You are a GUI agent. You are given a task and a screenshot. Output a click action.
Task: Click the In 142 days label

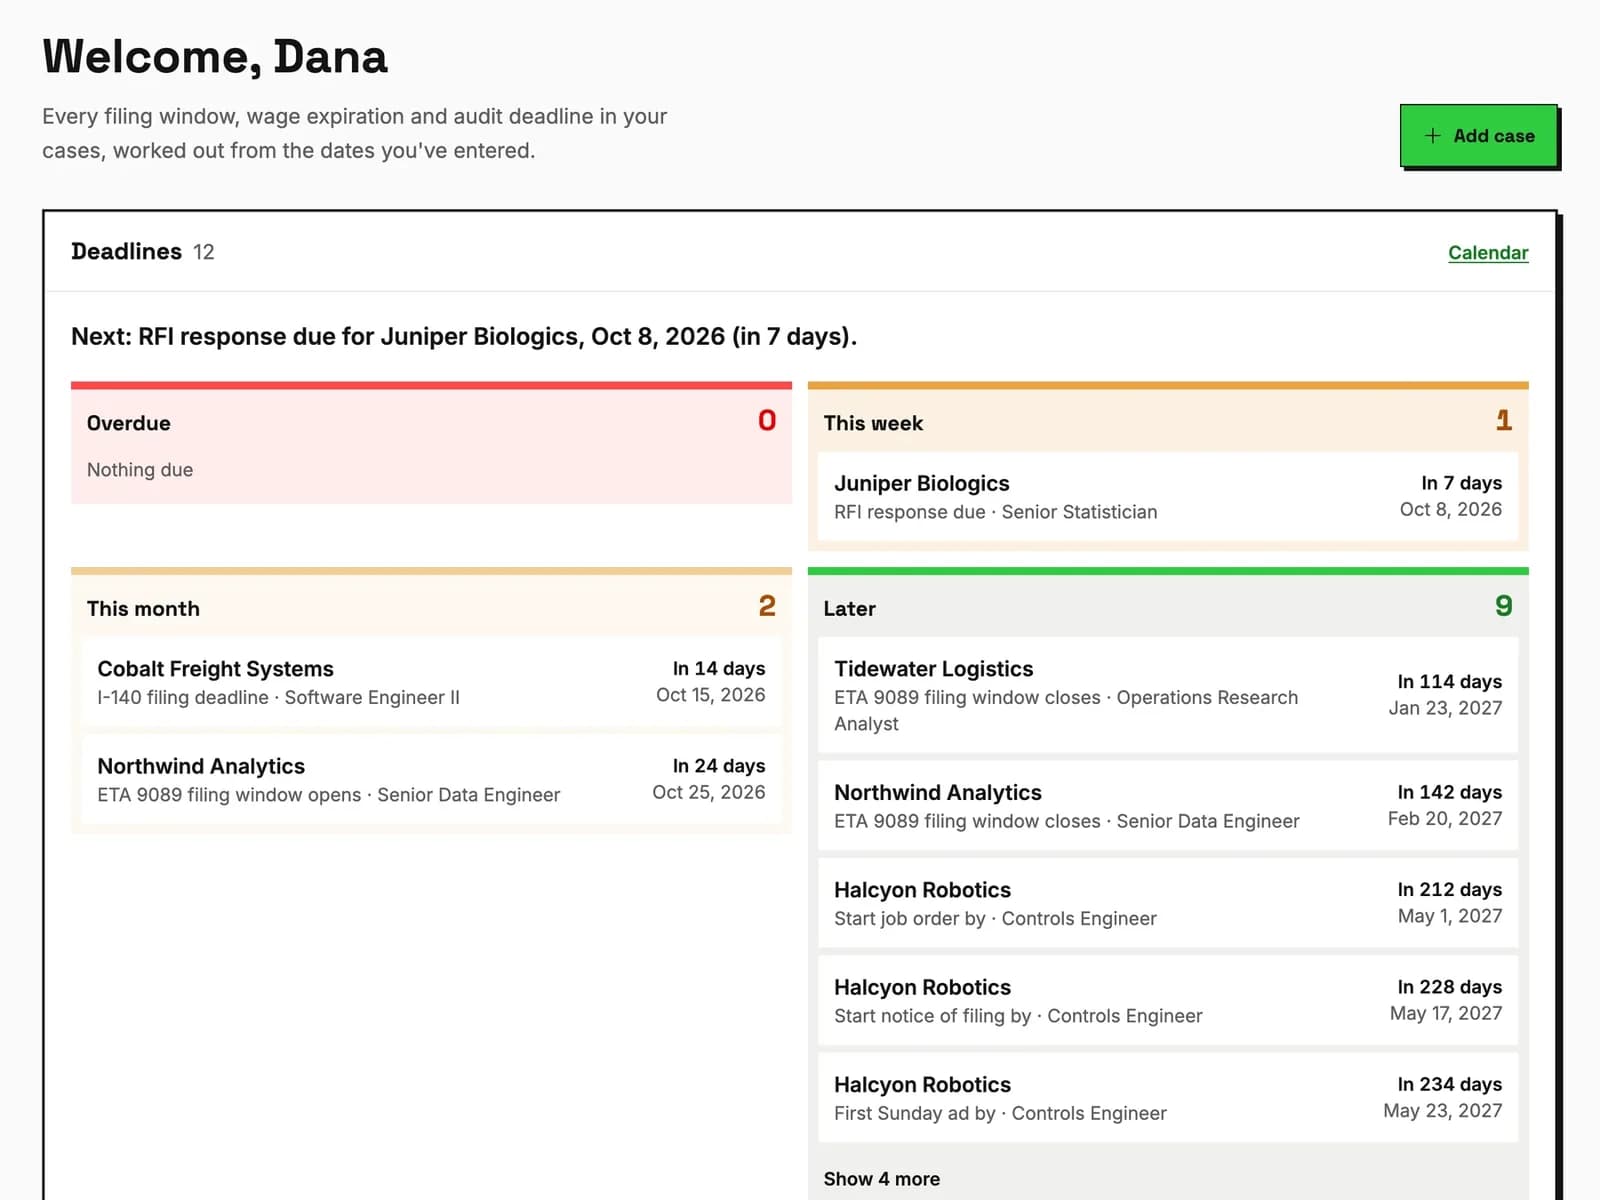(x=1449, y=792)
